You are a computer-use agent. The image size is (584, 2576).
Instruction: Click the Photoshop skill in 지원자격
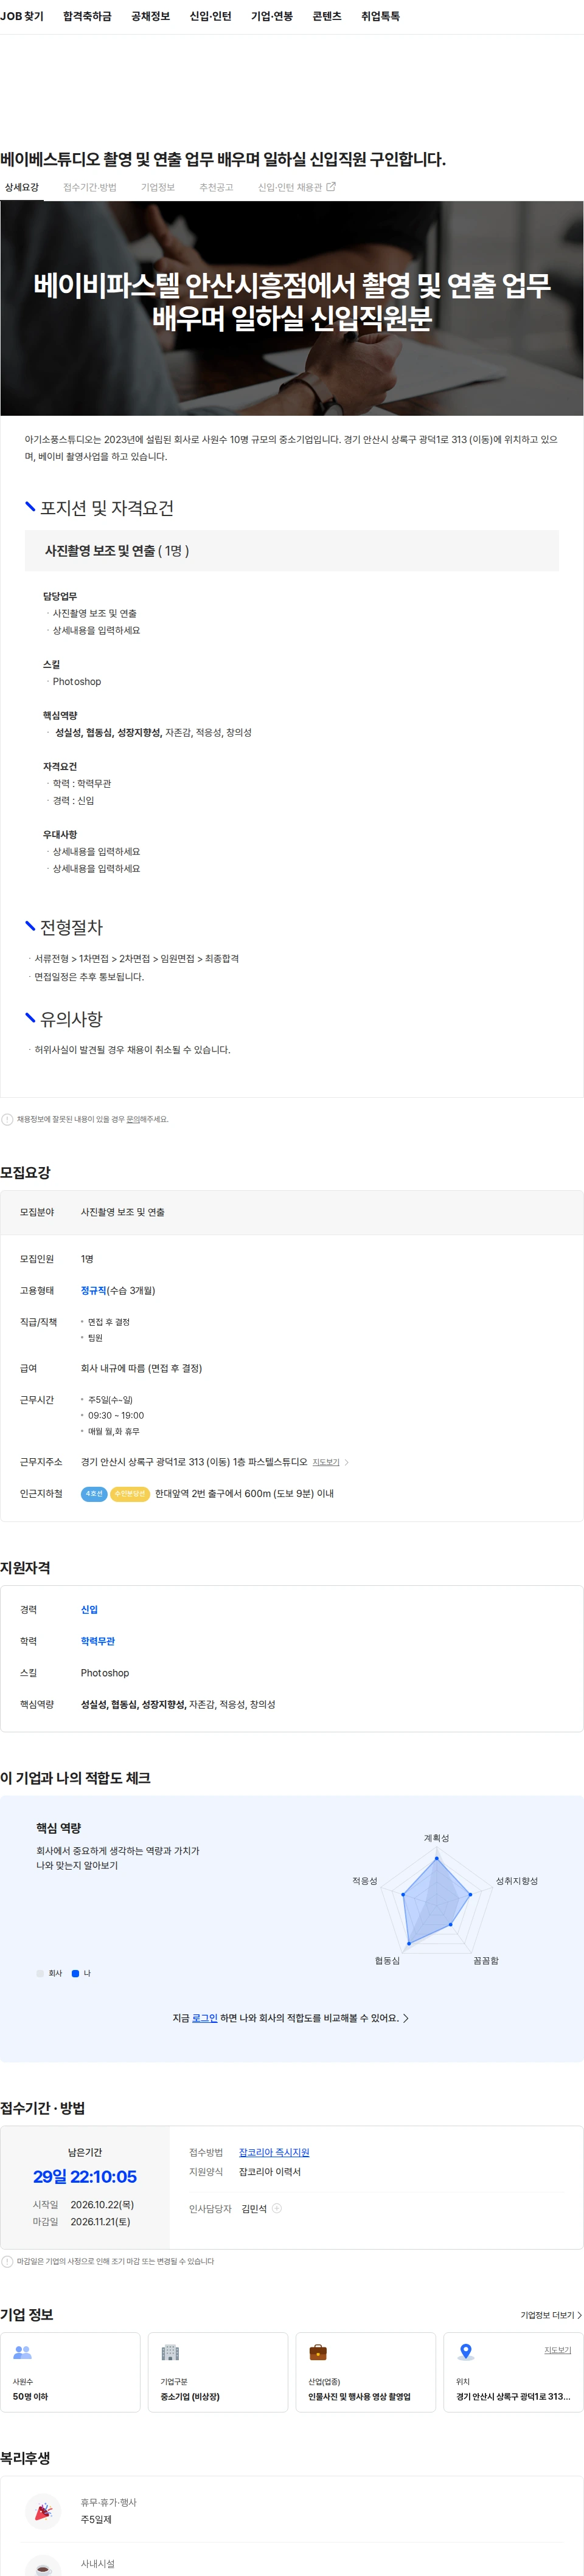pyautogui.click(x=105, y=1672)
